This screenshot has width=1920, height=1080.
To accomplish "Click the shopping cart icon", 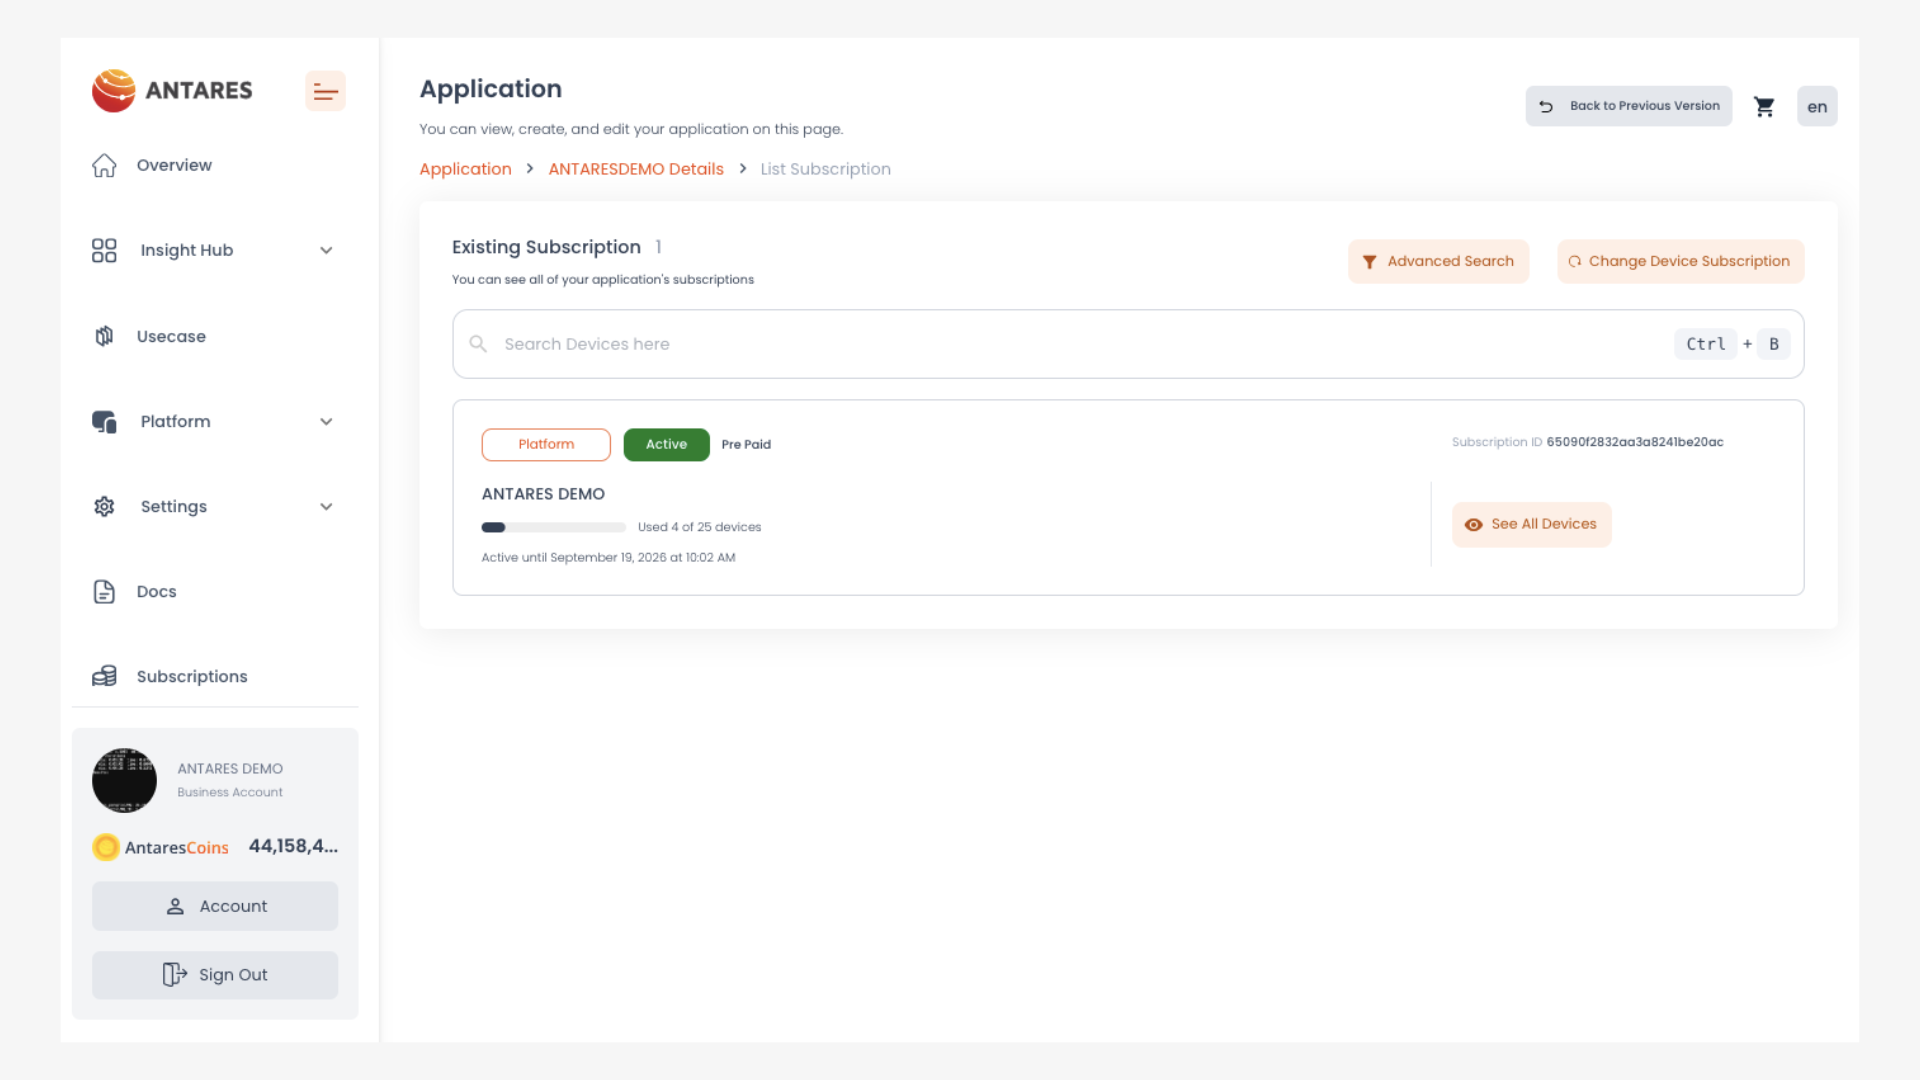I will click(1764, 106).
